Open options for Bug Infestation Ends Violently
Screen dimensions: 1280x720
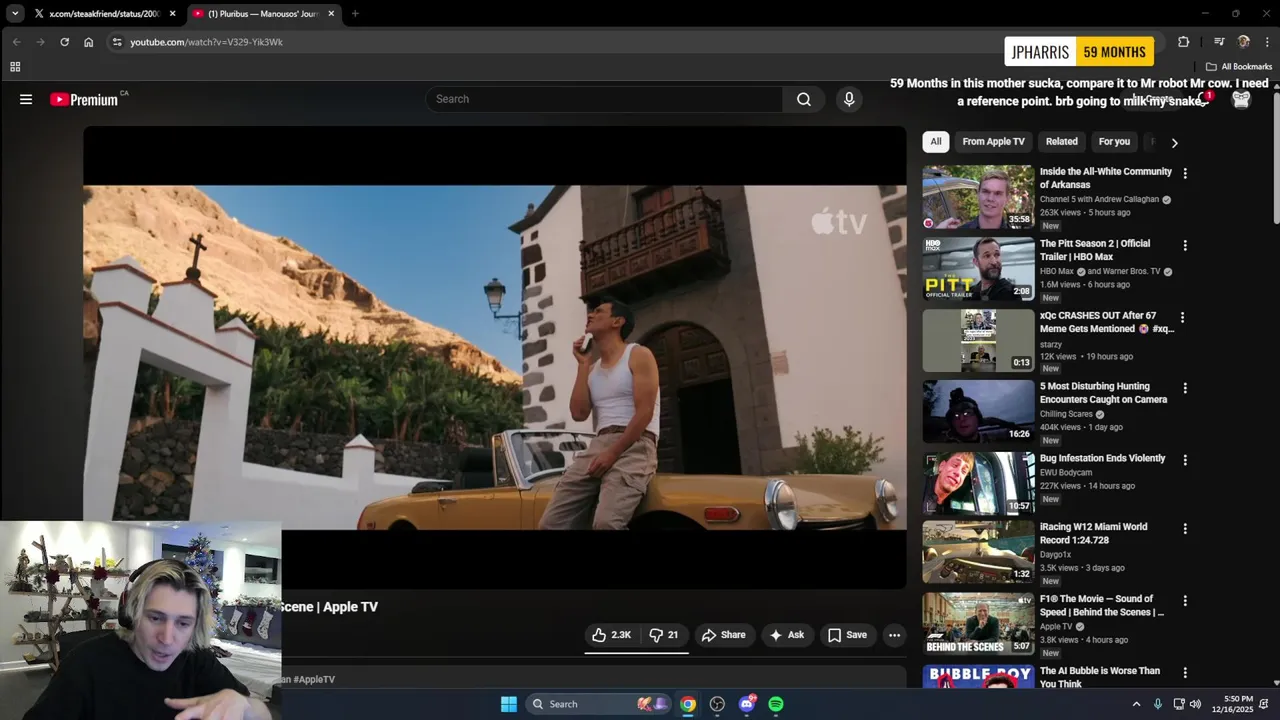(1185, 460)
